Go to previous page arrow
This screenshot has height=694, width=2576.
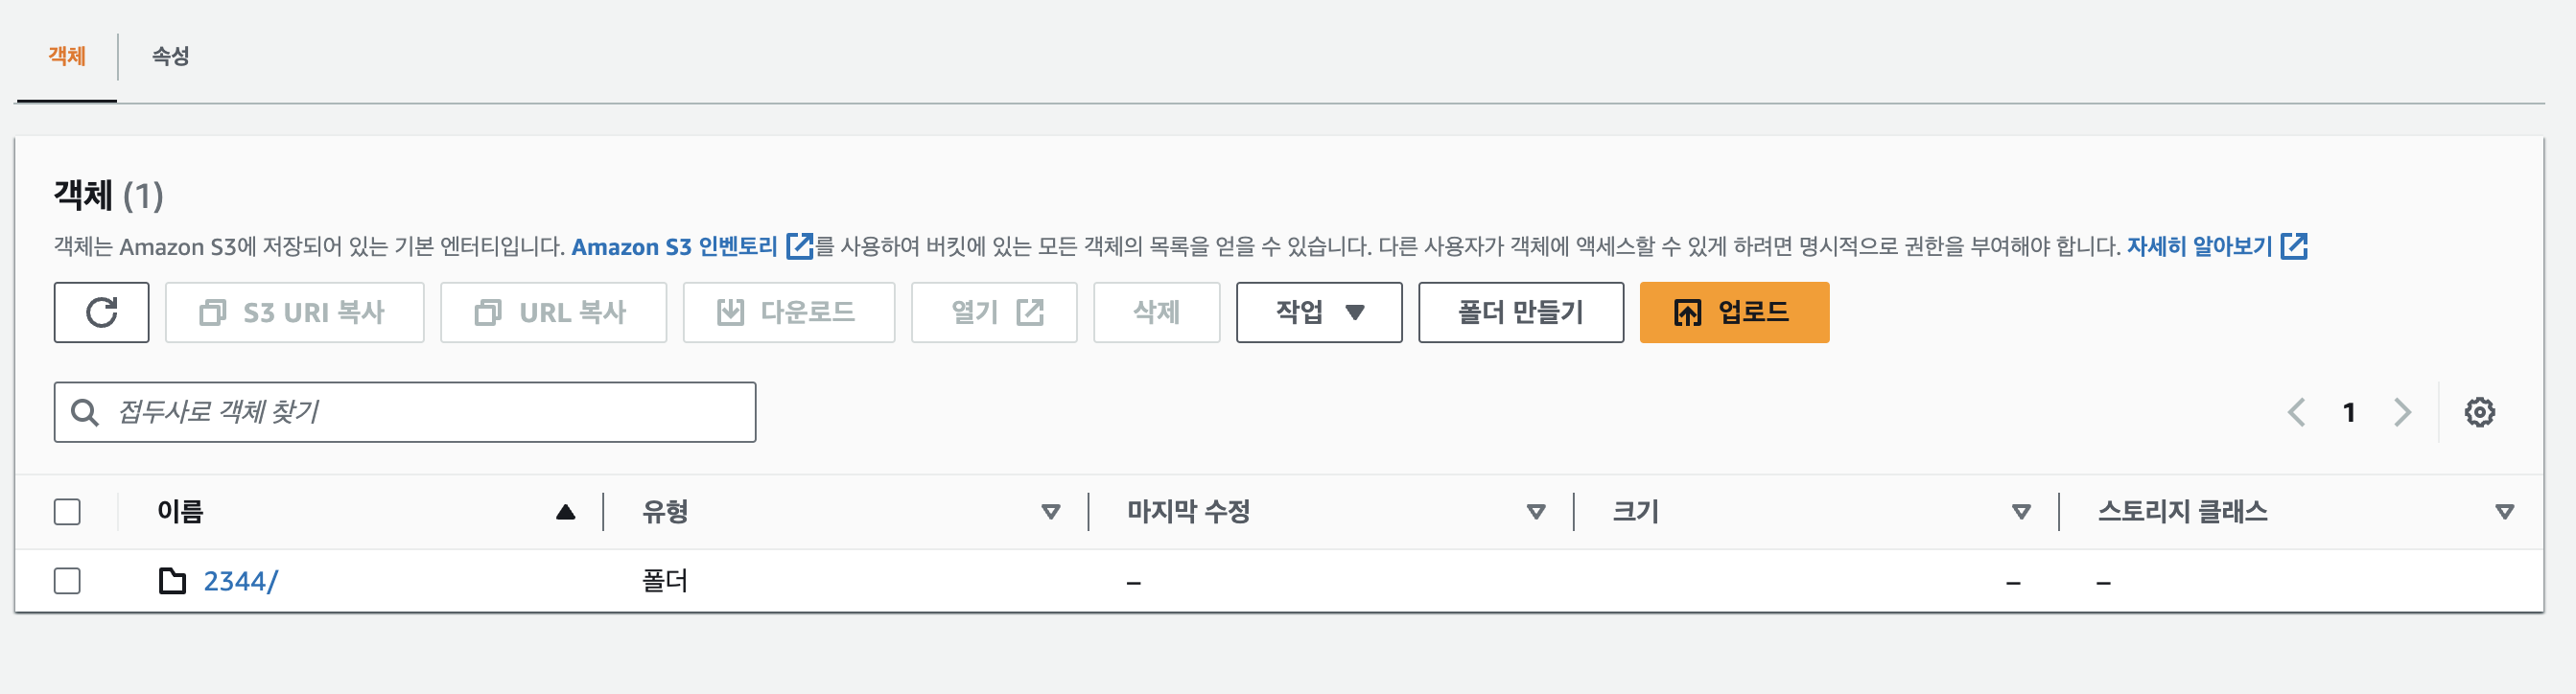coord(2297,412)
